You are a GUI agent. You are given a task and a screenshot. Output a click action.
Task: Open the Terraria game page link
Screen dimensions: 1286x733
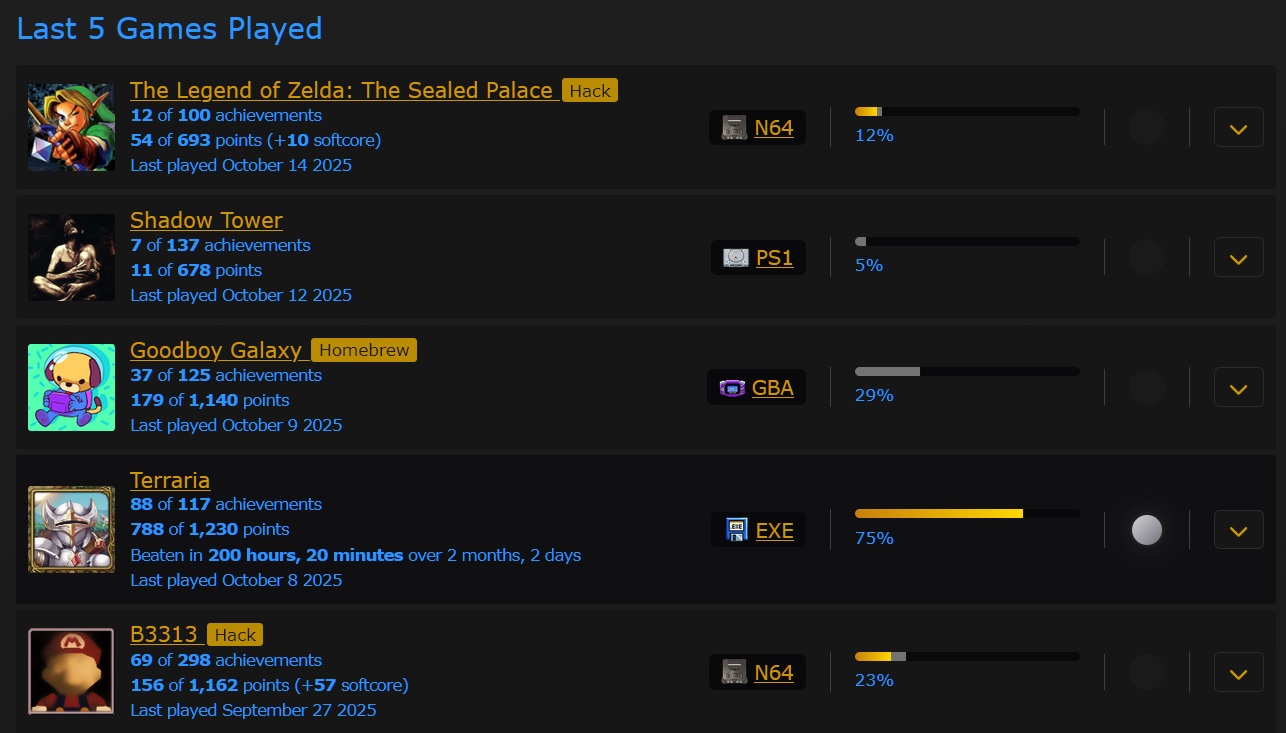click(170, 480)
